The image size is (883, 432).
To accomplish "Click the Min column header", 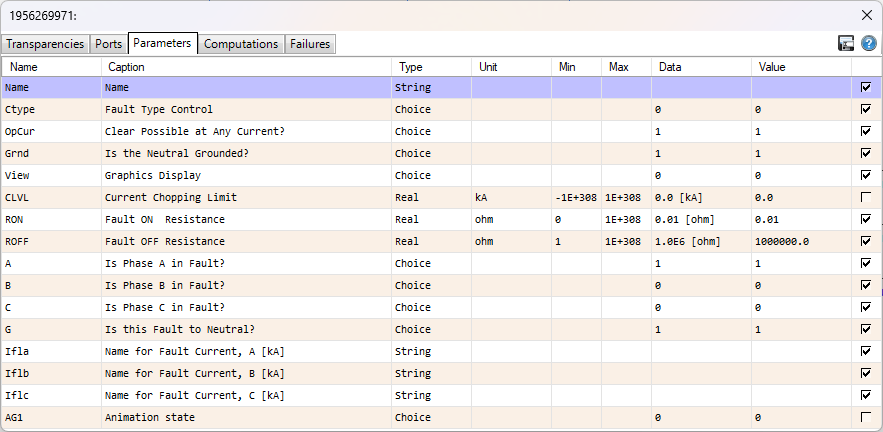I will [x=576, y=67].
